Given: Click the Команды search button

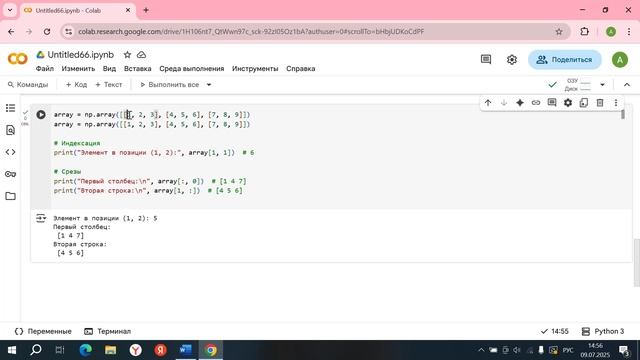Looking at the screenshot, I should pos(28,84).
